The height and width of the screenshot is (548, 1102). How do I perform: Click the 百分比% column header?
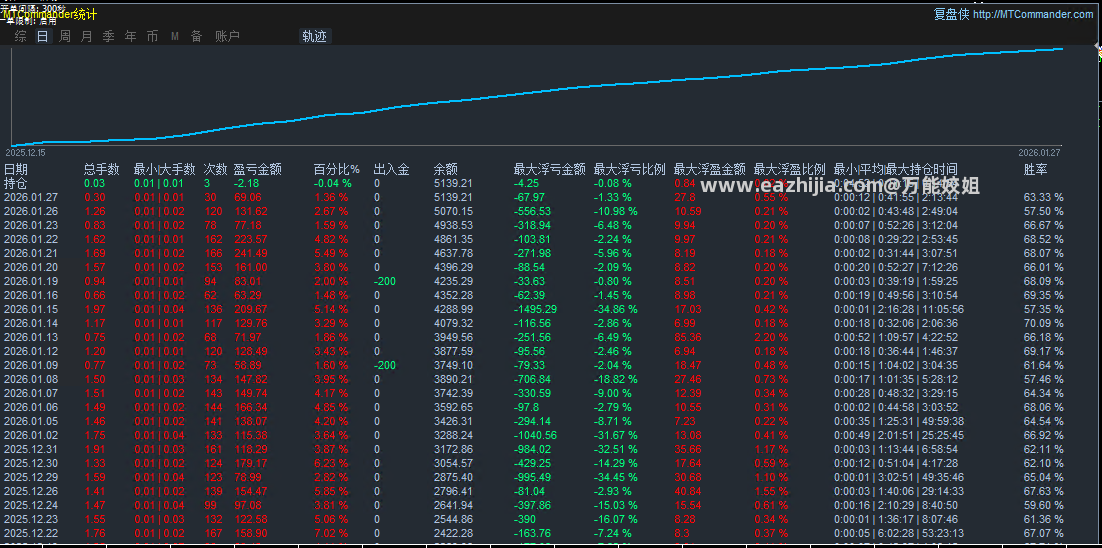pos(337,169)
